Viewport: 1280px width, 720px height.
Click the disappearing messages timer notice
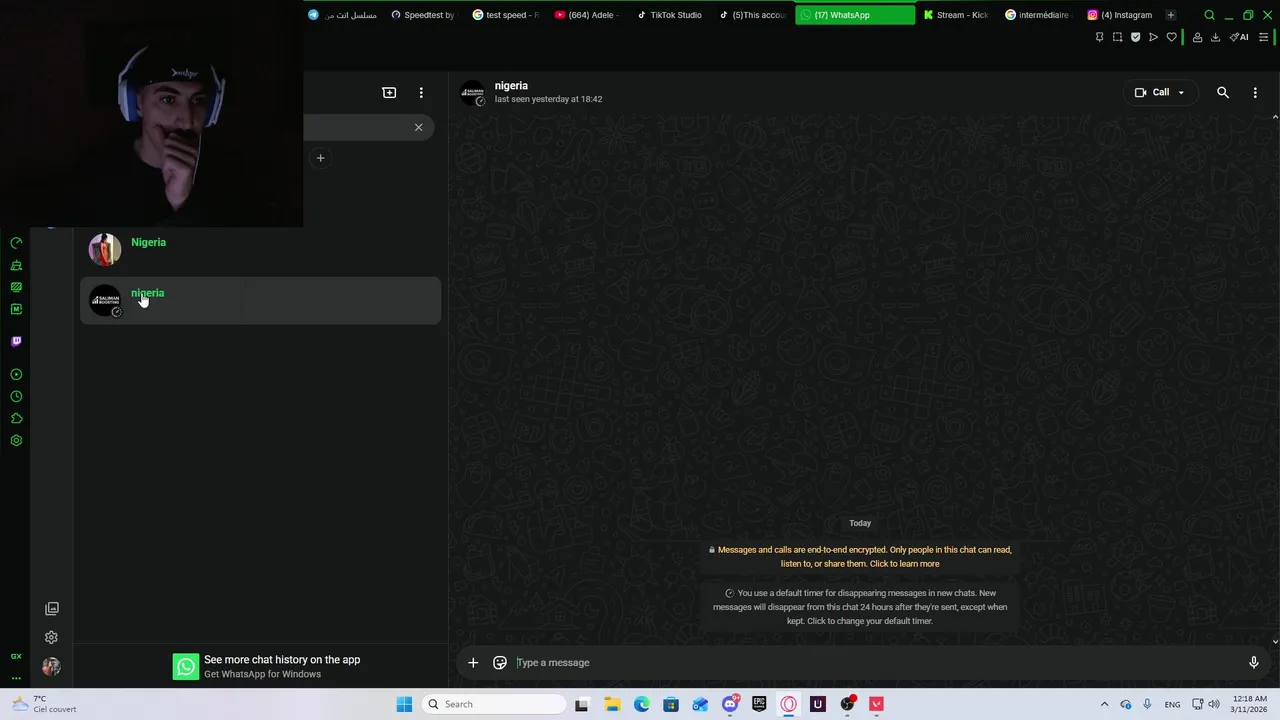[x=860, y=607]
